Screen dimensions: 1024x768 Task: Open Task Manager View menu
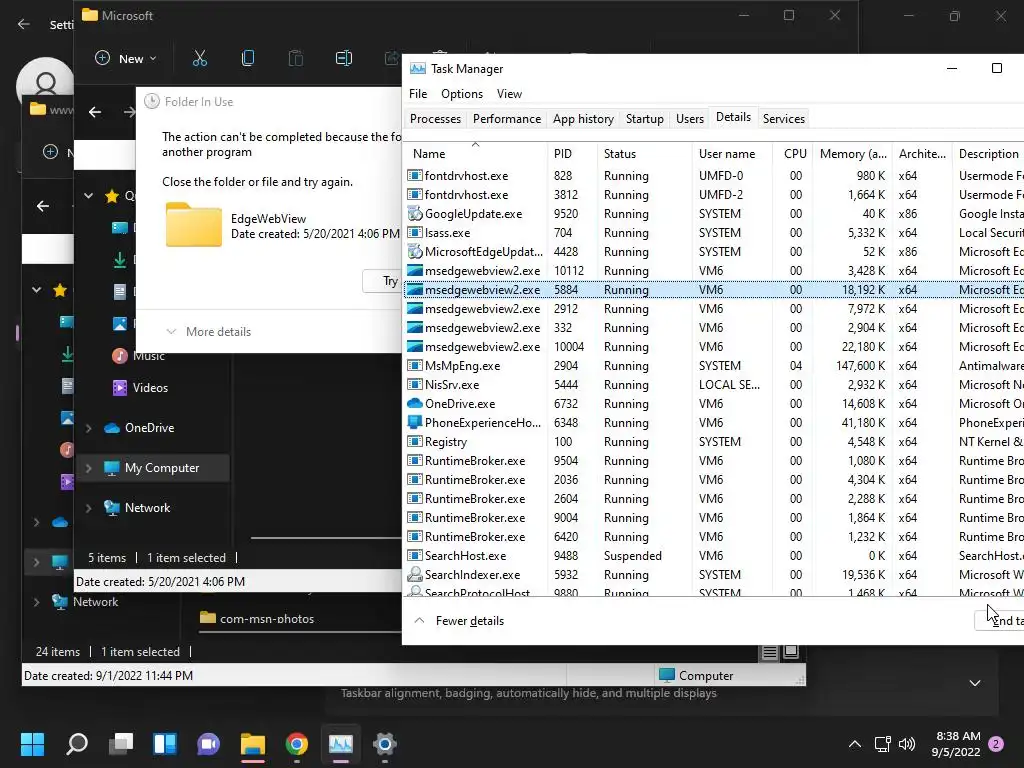[509, 94]
